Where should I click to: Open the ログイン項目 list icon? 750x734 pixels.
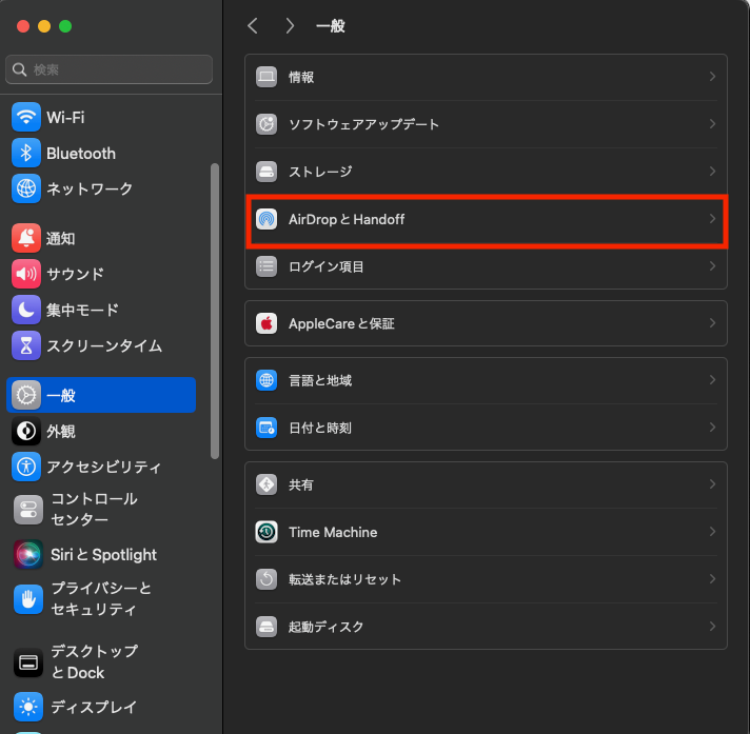[x=266, y=266]
